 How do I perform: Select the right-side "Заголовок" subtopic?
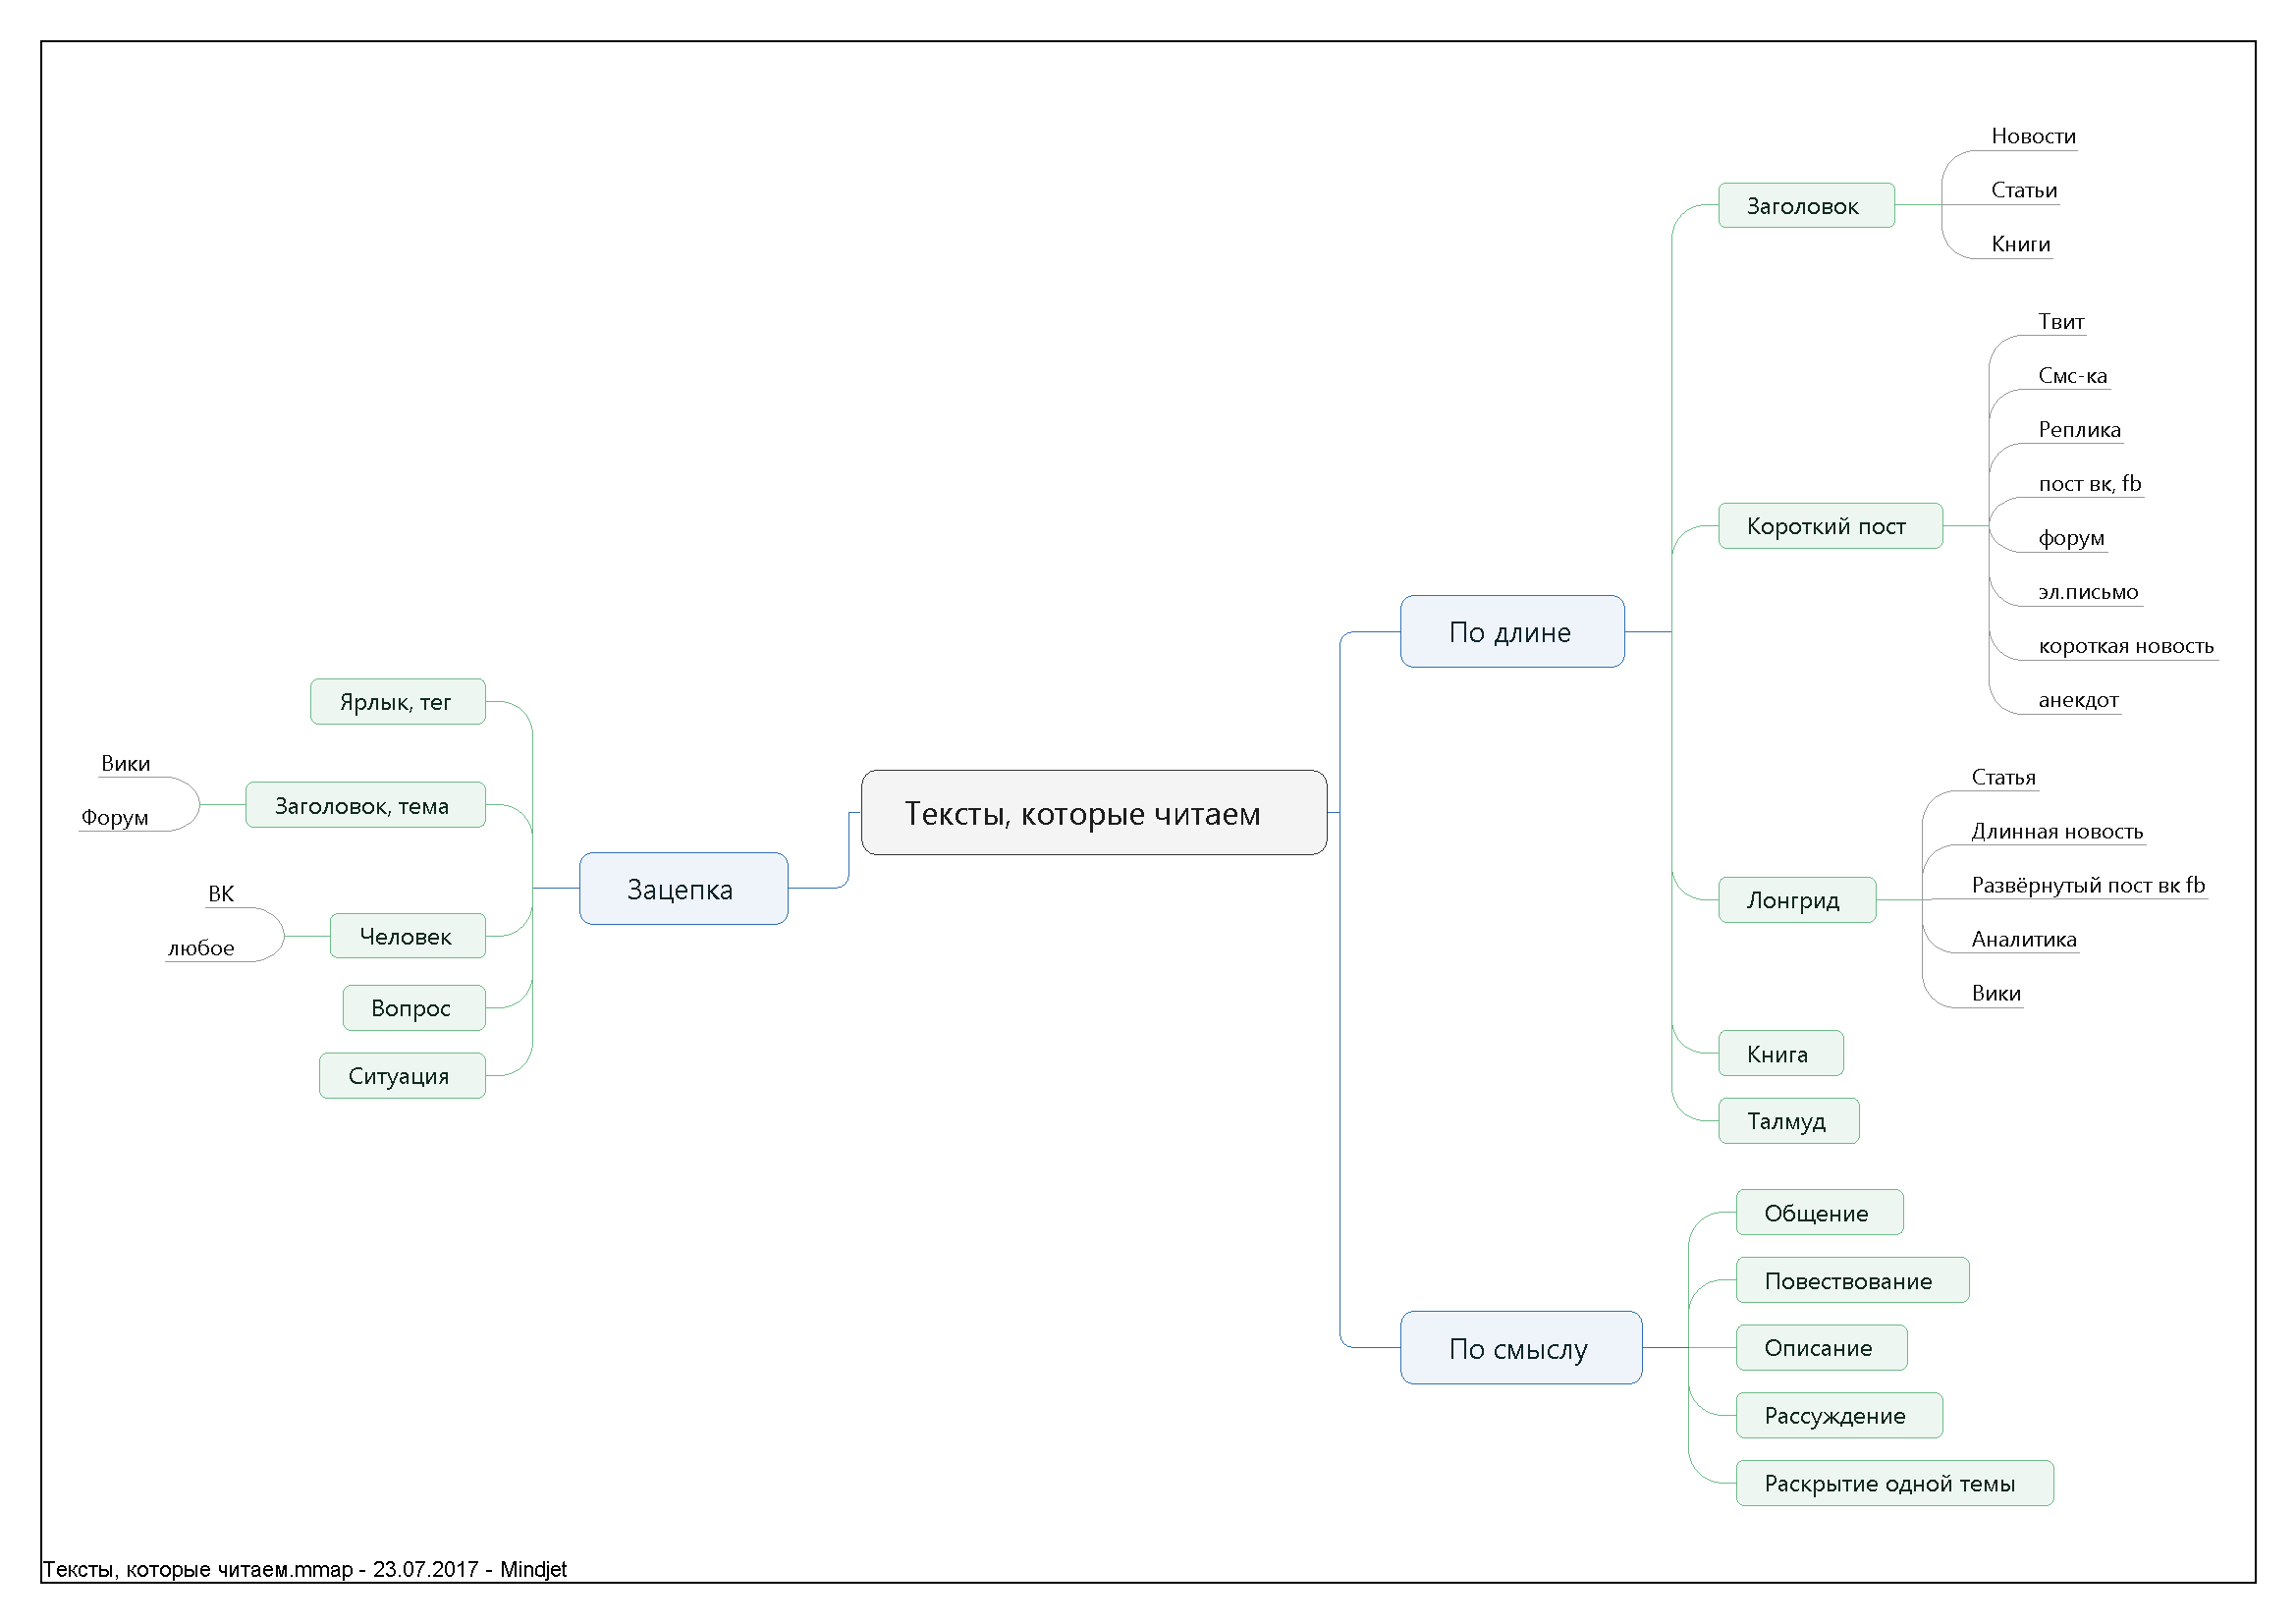(x=1805, y=206)
